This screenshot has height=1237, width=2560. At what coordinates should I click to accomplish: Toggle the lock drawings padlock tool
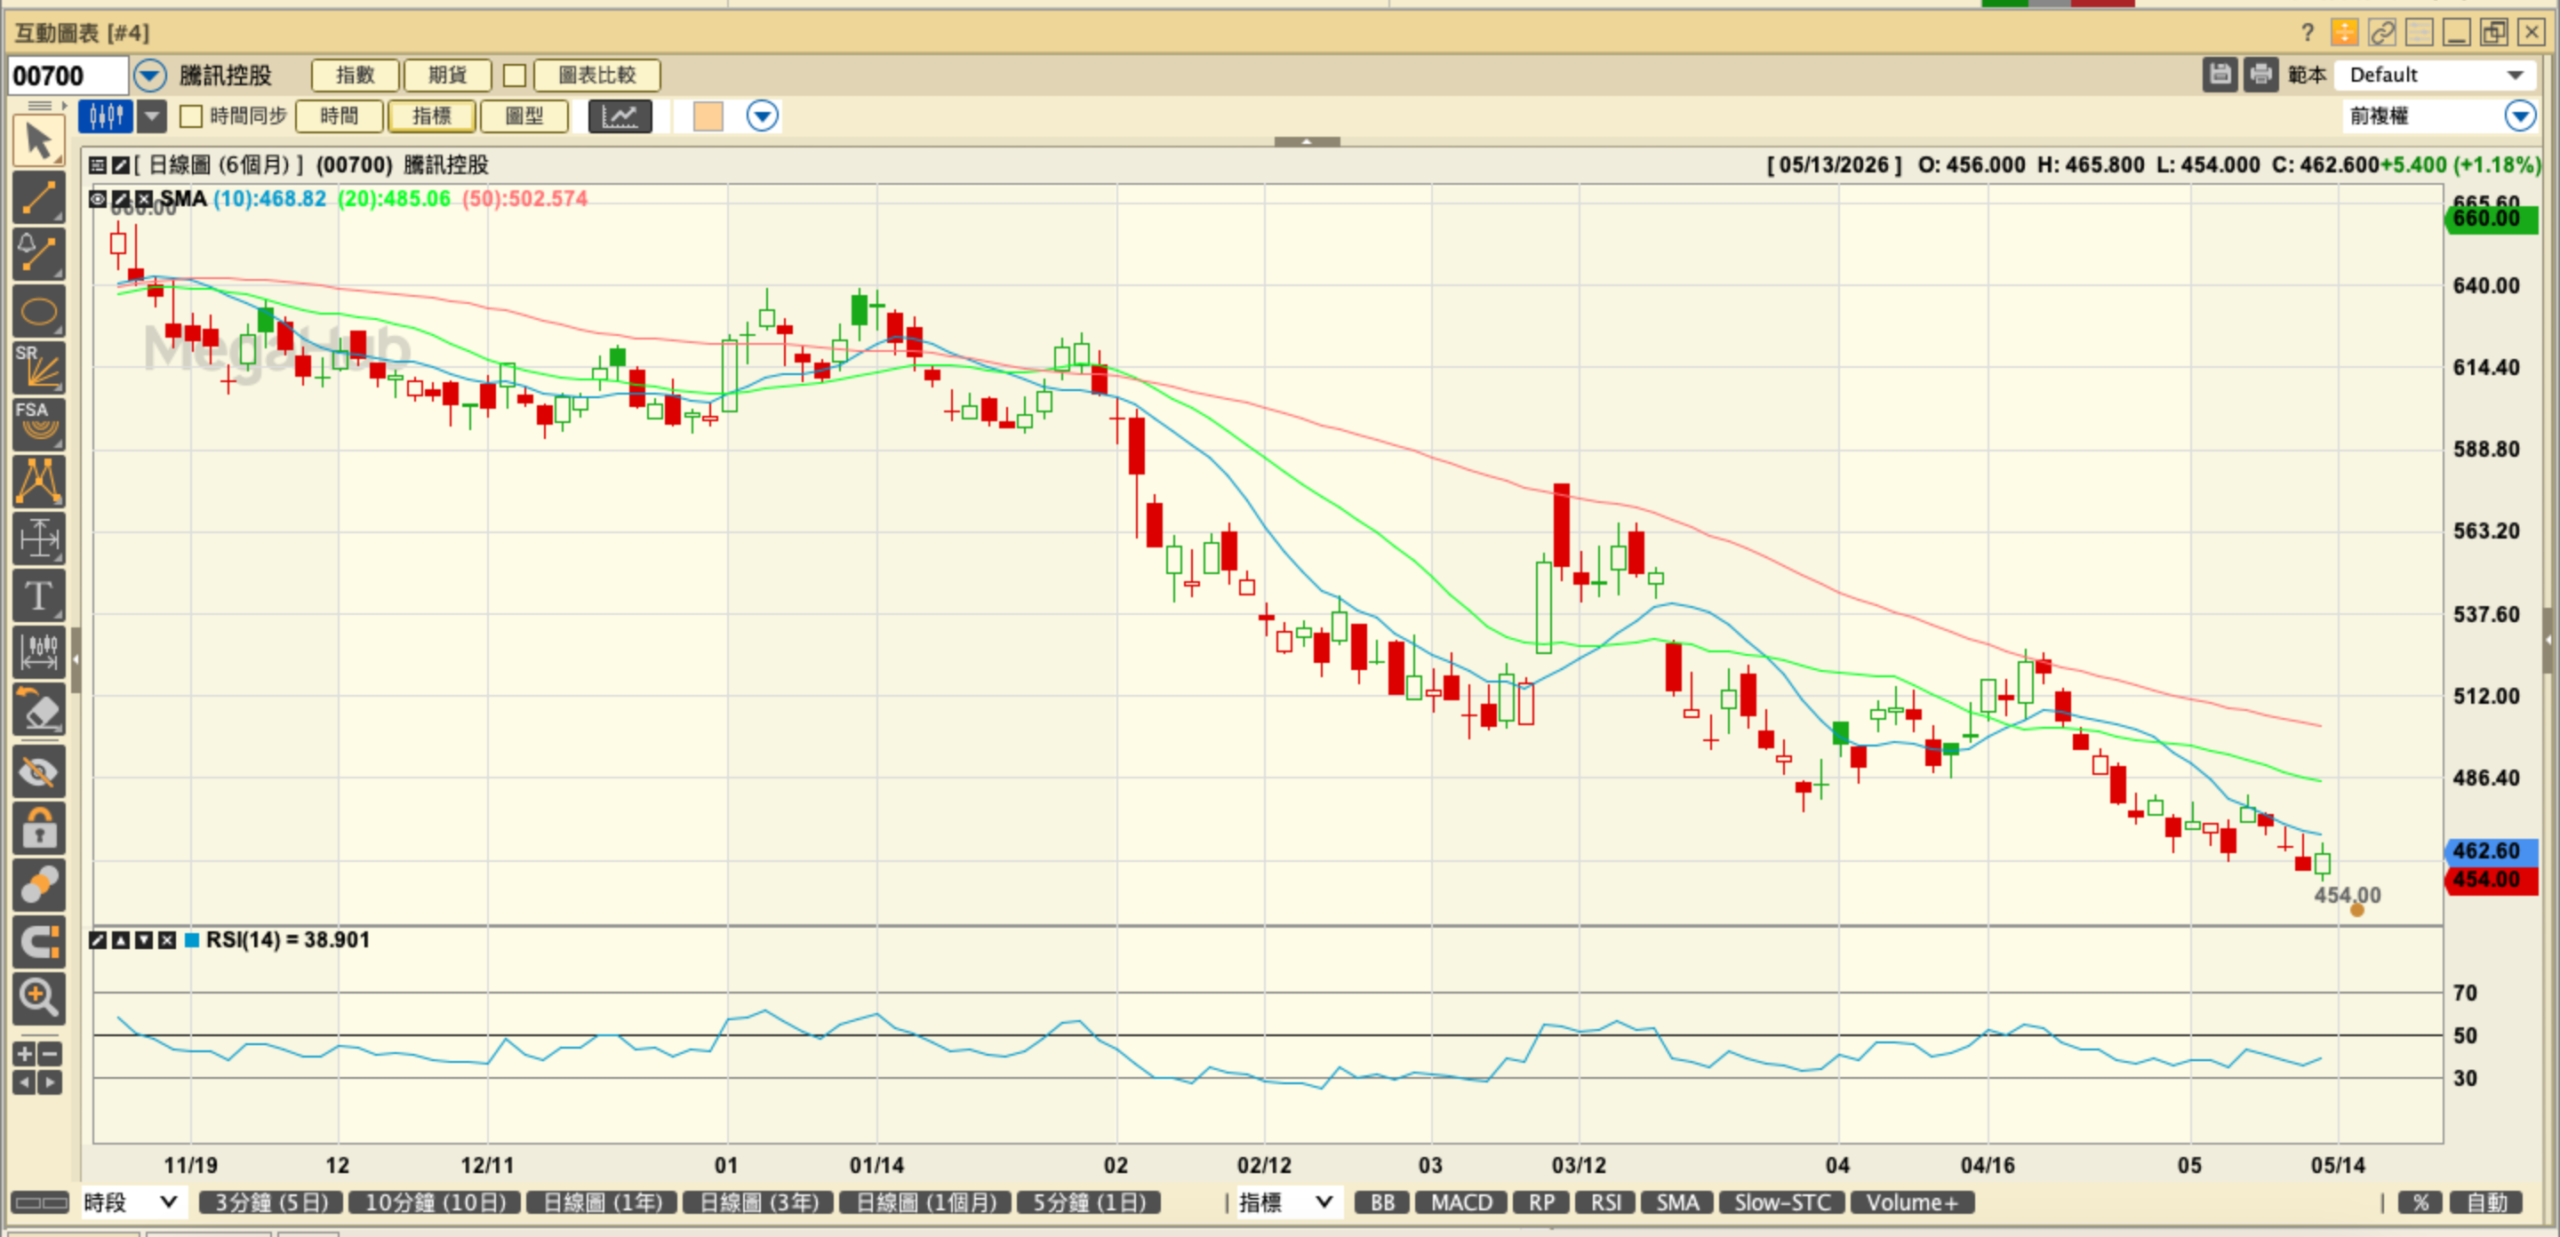(x=38, y=828)
